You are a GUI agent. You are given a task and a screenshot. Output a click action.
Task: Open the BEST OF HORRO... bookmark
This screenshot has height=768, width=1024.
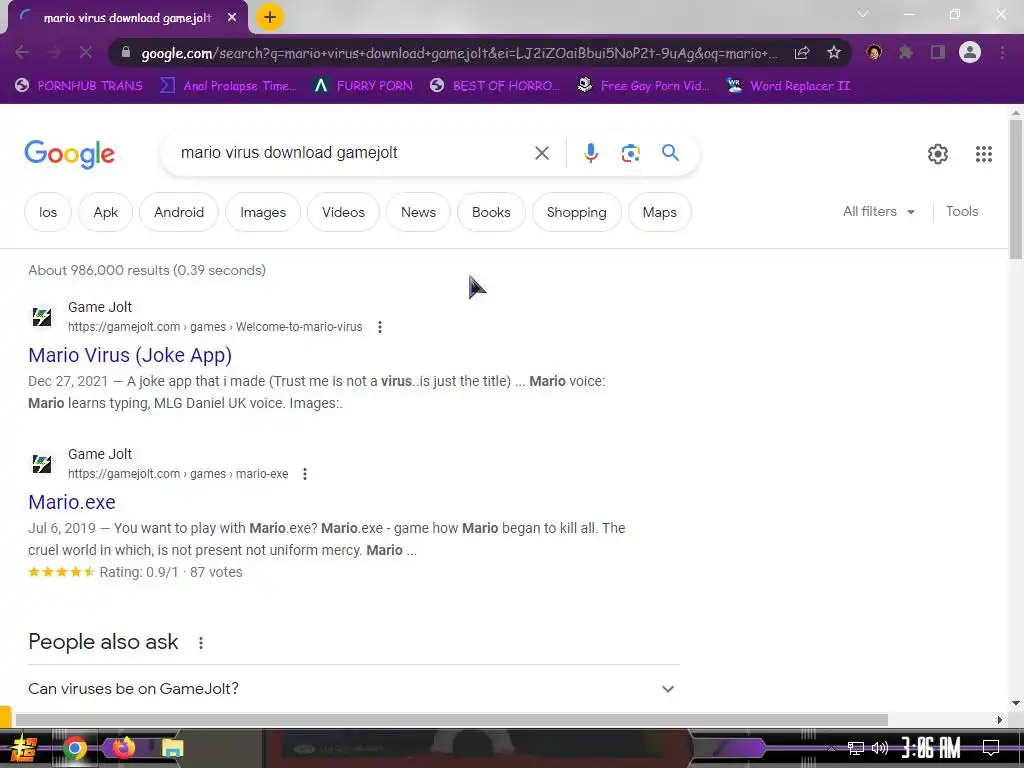(495, 86)
